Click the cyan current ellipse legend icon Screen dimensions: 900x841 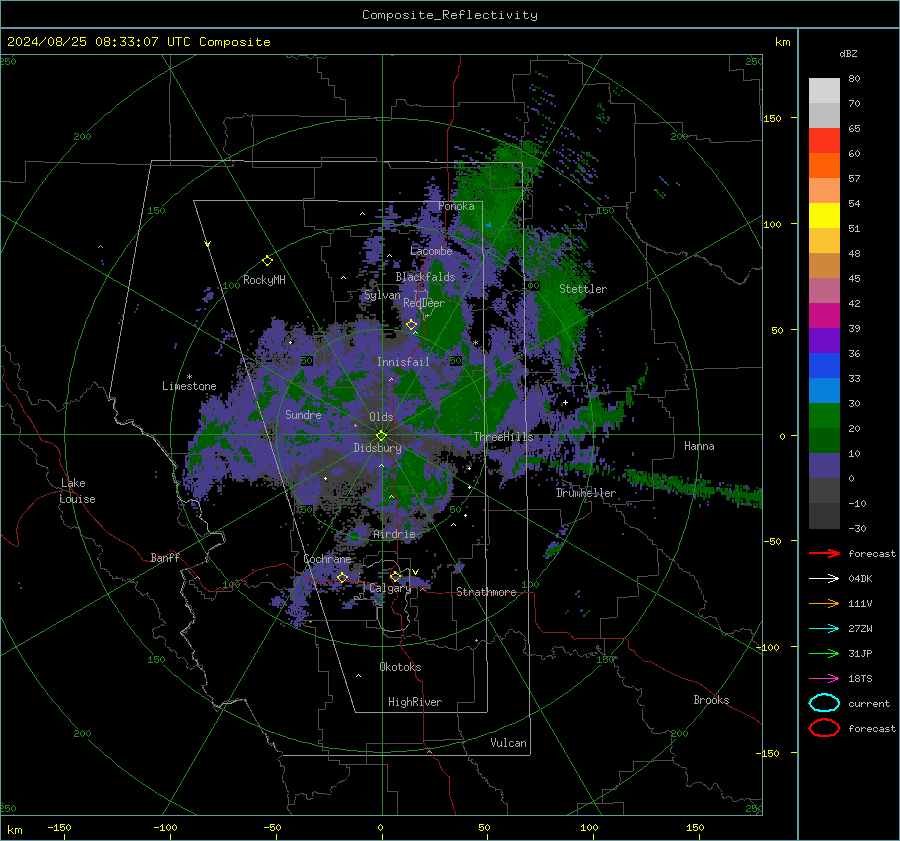[824, 703]
